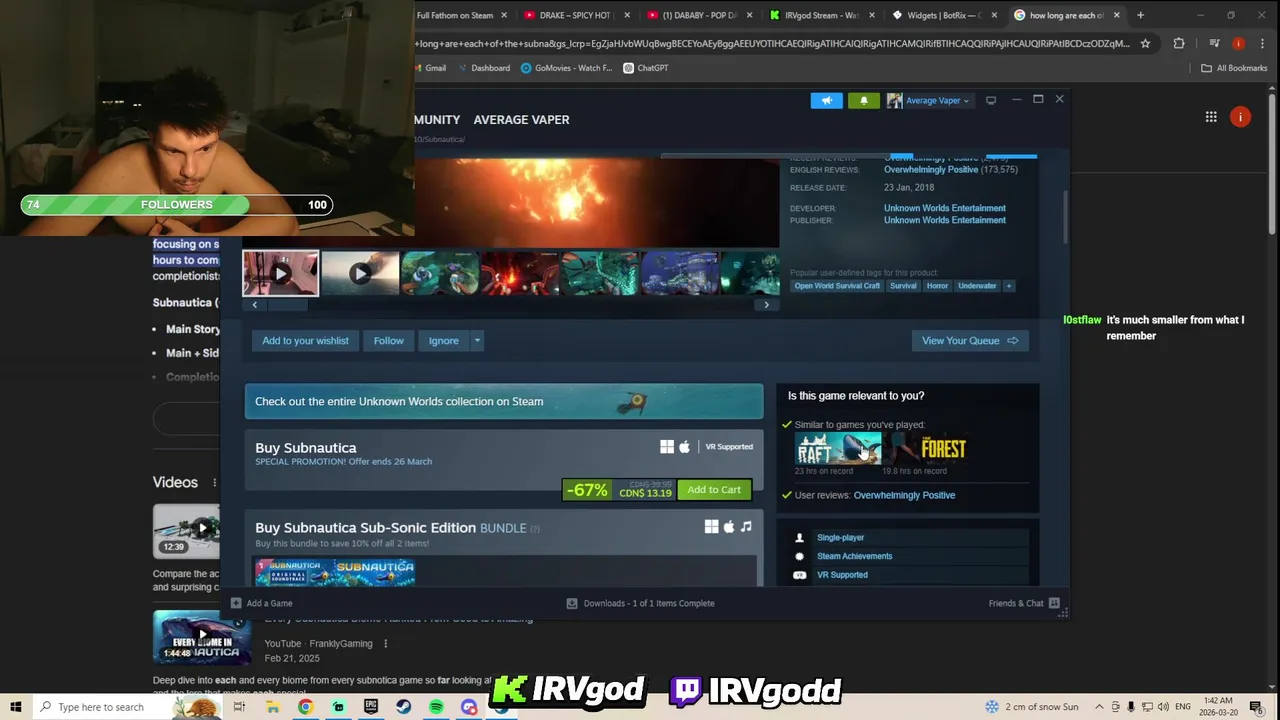Open the Raft similar game image
1280x720 pixels.
pyautogui.click(x=838, y=449)
